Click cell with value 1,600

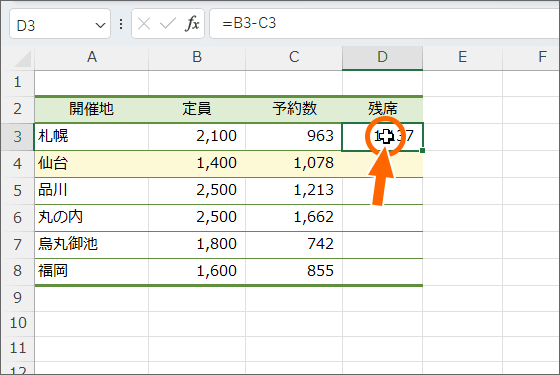(197, 271)
